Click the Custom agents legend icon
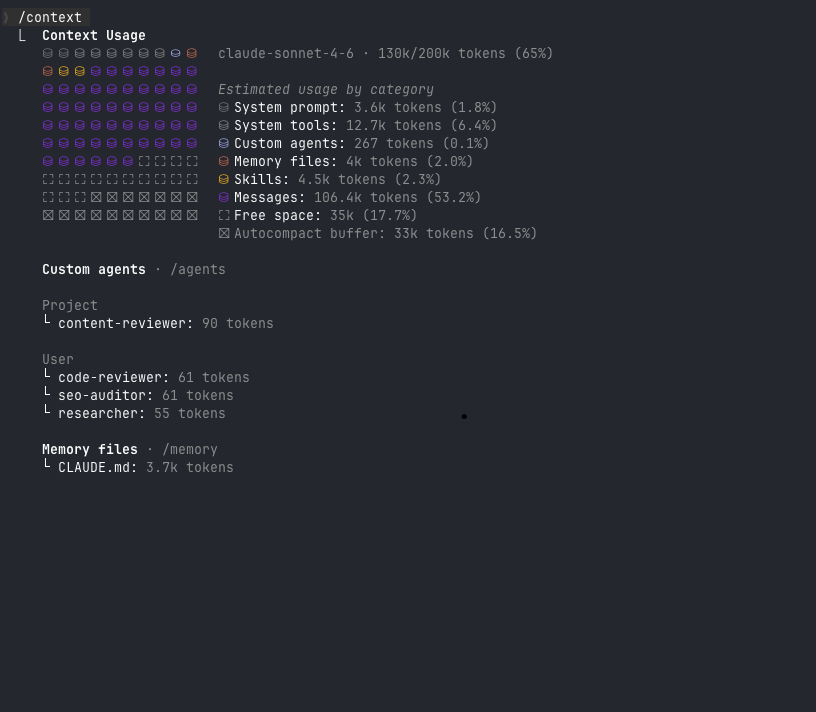This screenshot has height=712, width=816. pos(224,144)
